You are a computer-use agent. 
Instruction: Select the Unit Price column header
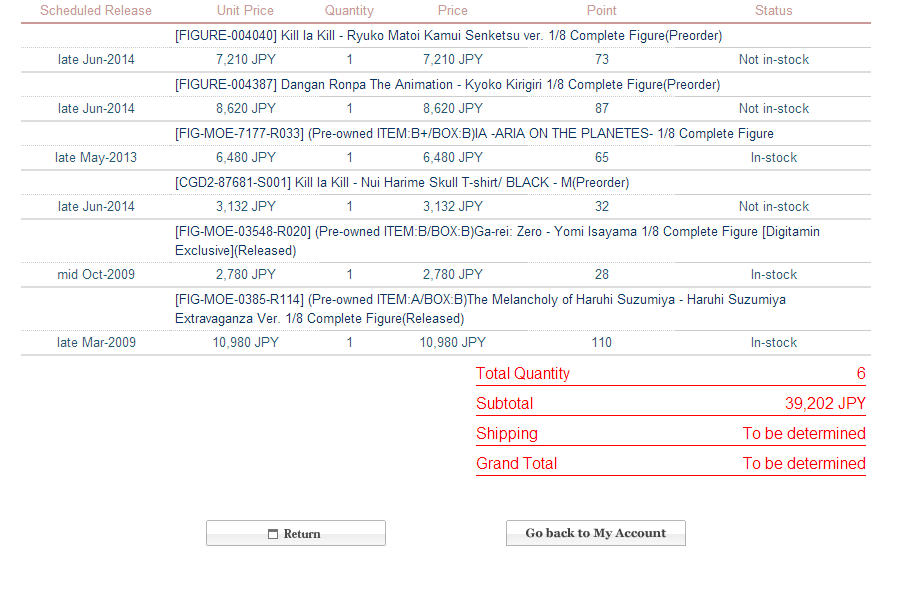(245, 10)
